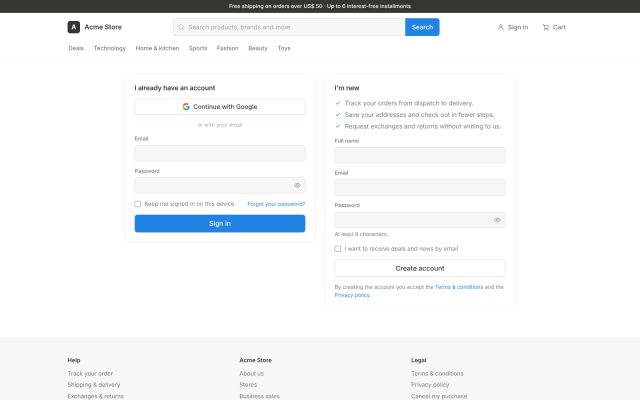Click the magnifier icon in search bar
Screen dimensions: 640x400
(x=181, y=27)
